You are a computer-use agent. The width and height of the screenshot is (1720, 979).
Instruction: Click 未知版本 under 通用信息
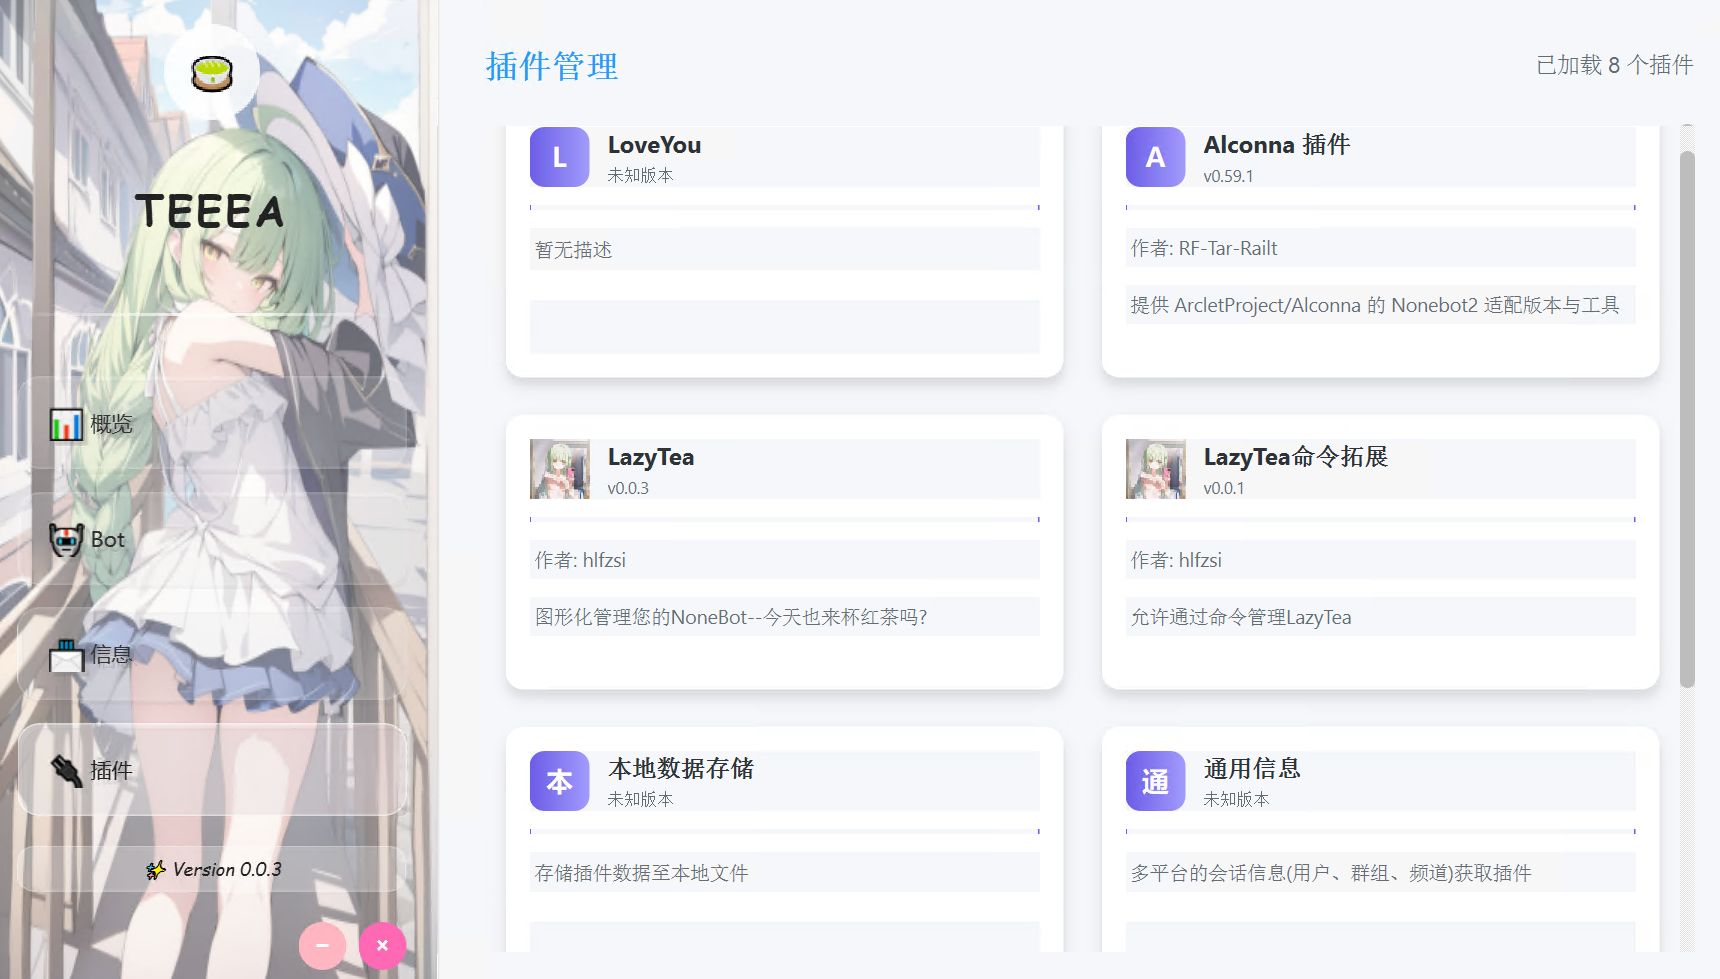(x=1236, y=799)
